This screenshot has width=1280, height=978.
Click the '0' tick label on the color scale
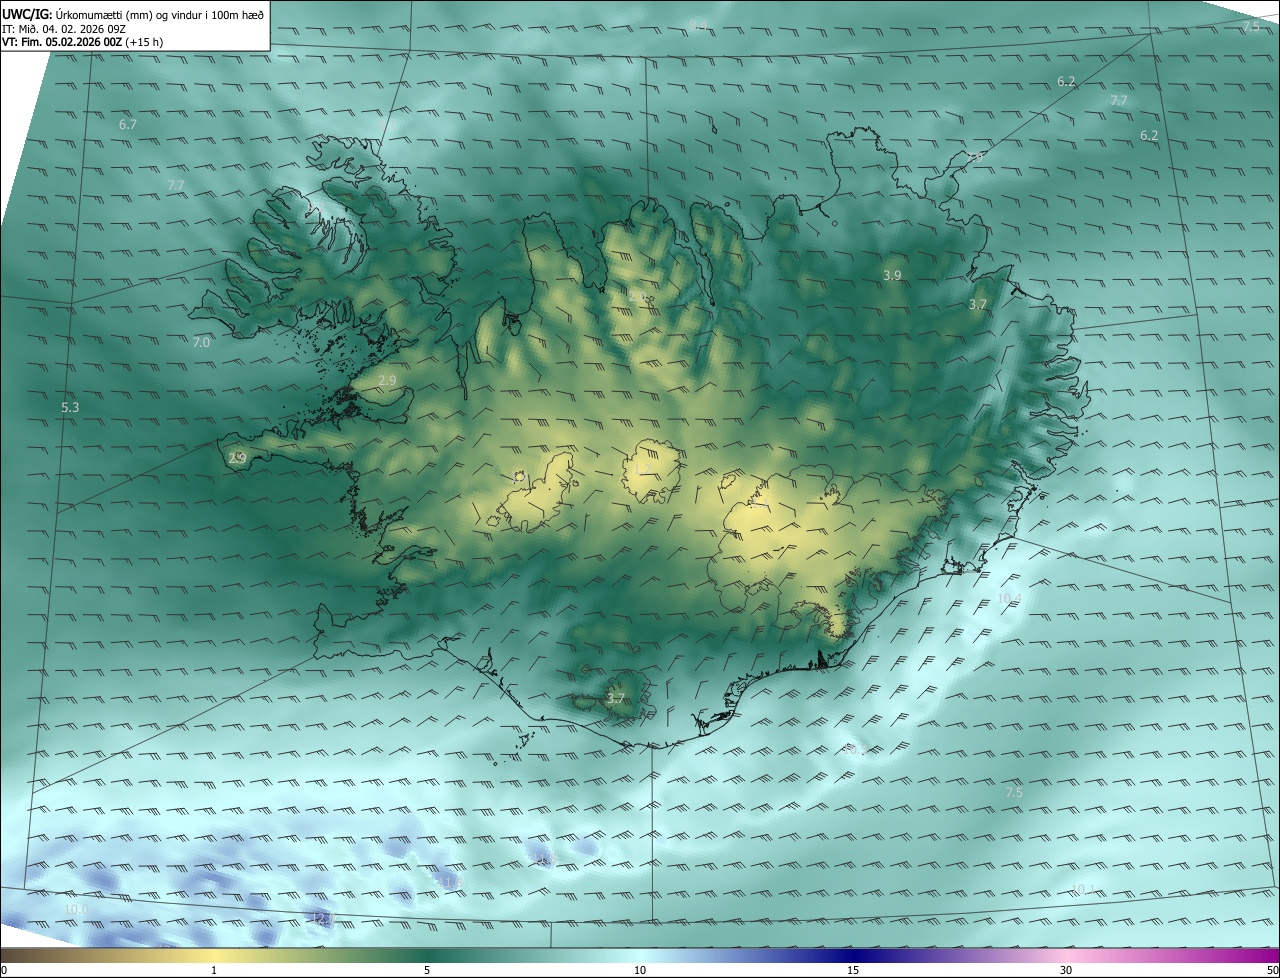[4, 970]
